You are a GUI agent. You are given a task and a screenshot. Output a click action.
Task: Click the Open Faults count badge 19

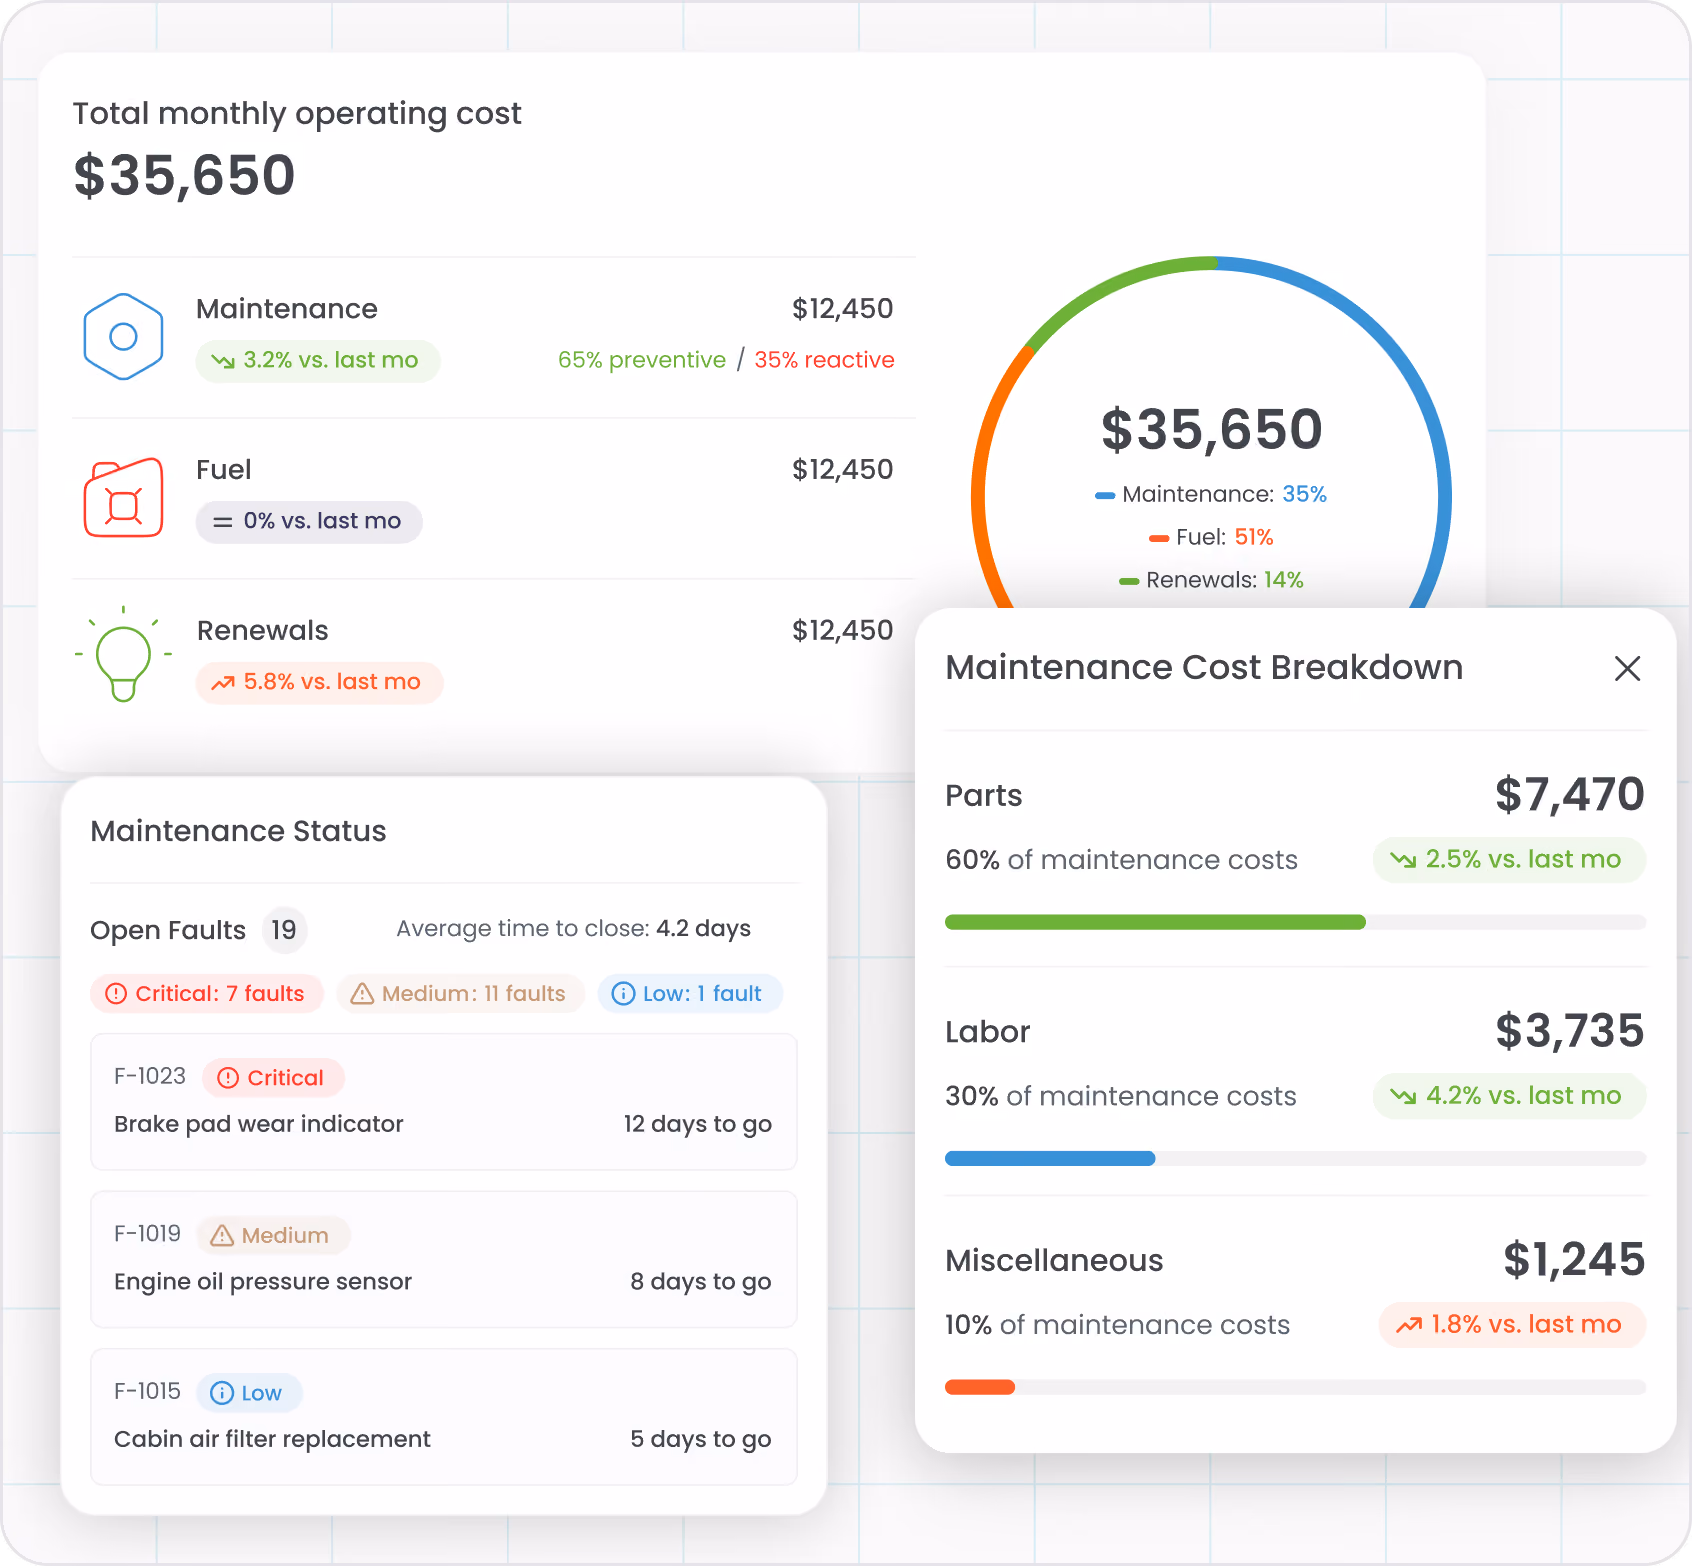click(284, 930)
